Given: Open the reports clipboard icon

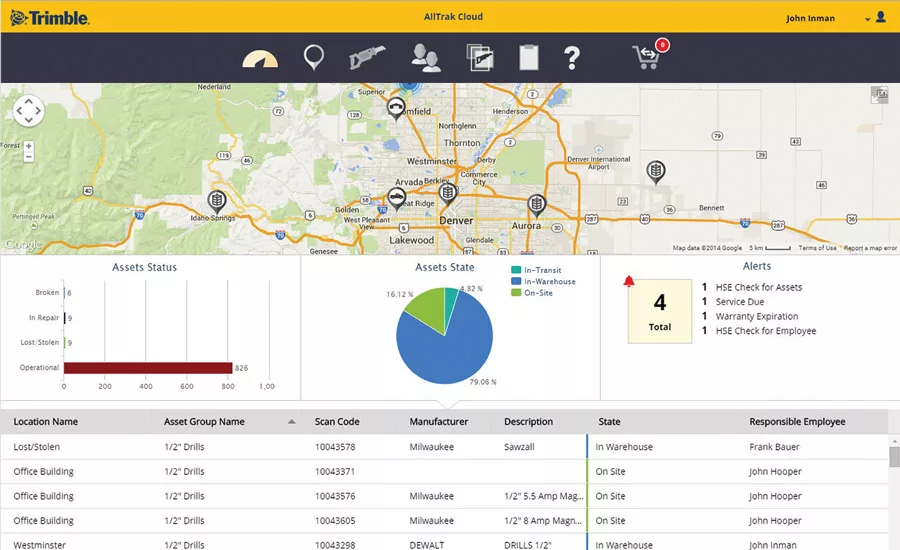Looking at the screenshot, I should [529, 57].
